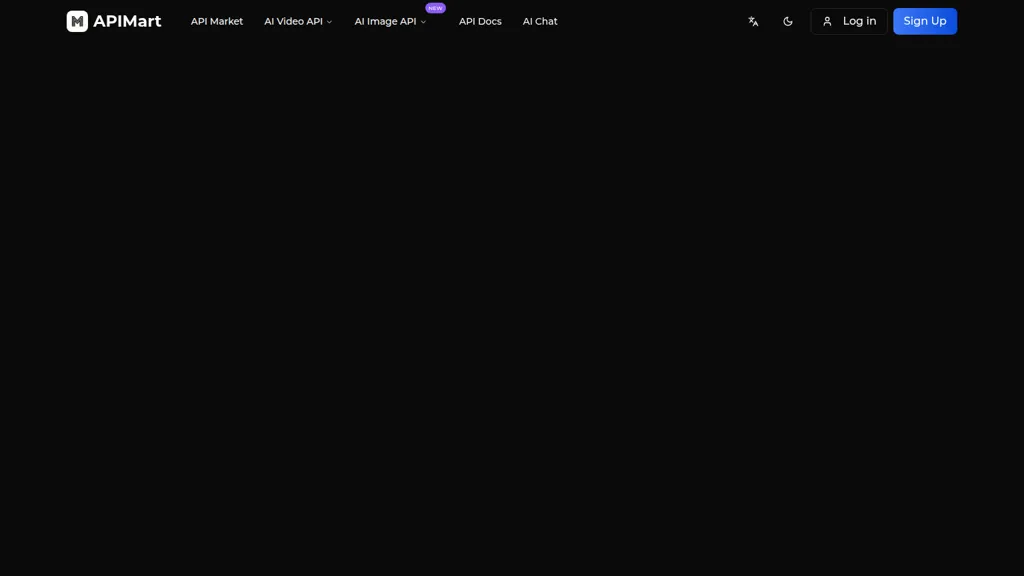Toggle dark mode via moon icon
This screenshot has width=1024, height=576.
point(788,22)
